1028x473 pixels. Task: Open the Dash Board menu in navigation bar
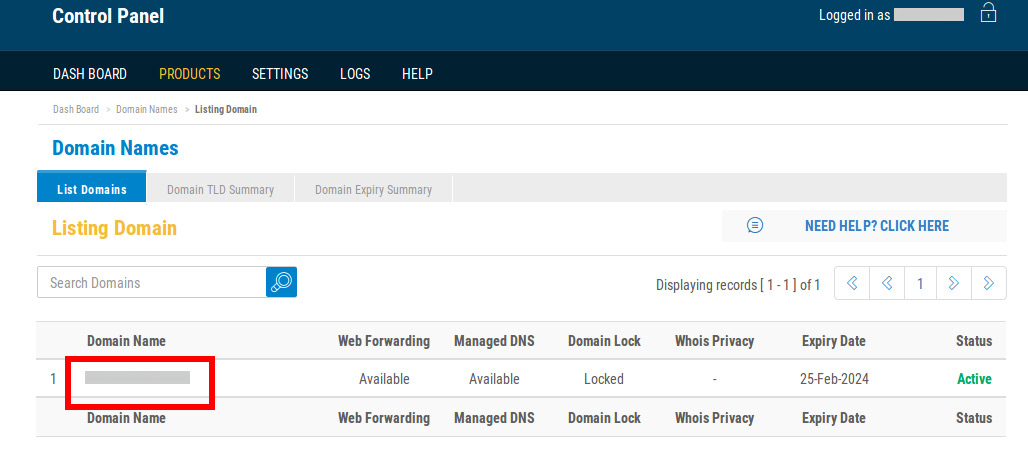[89, 74]
